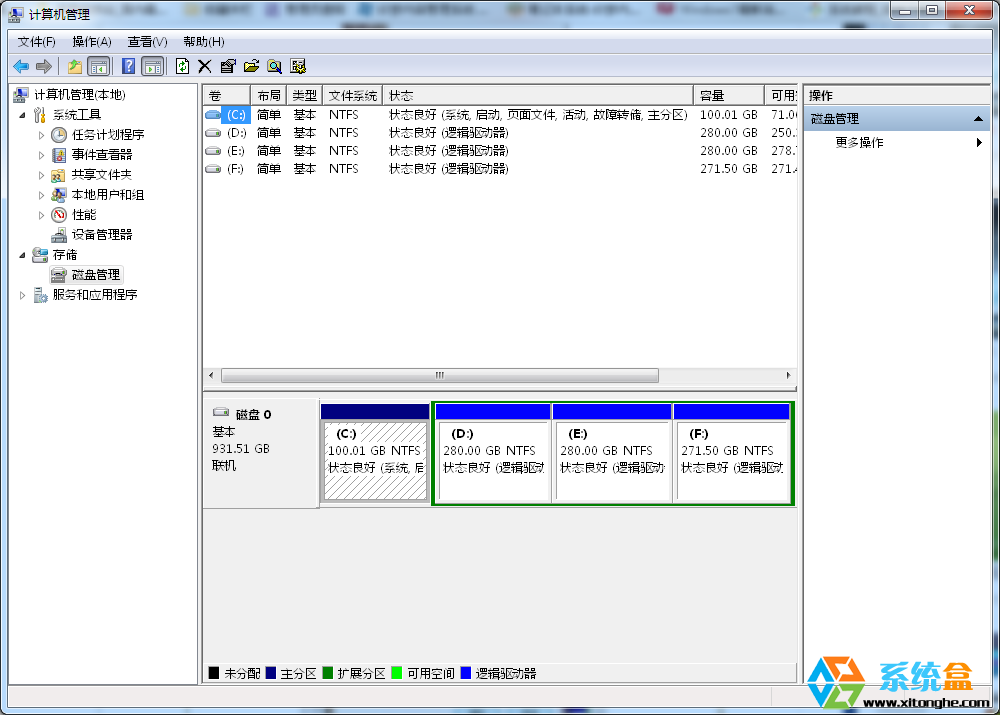Select 设备管理器 in the tree

101,235
